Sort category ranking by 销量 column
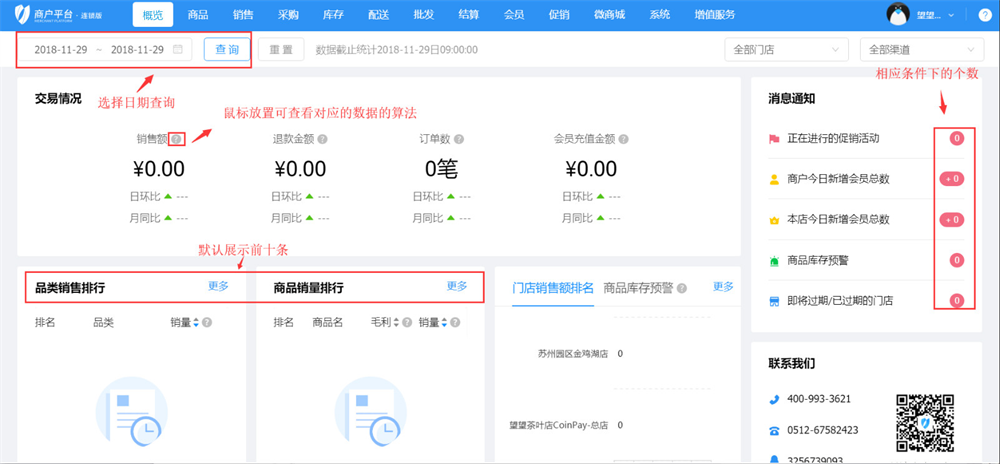This screenshot has width=1000, height=464. [196, 323]
